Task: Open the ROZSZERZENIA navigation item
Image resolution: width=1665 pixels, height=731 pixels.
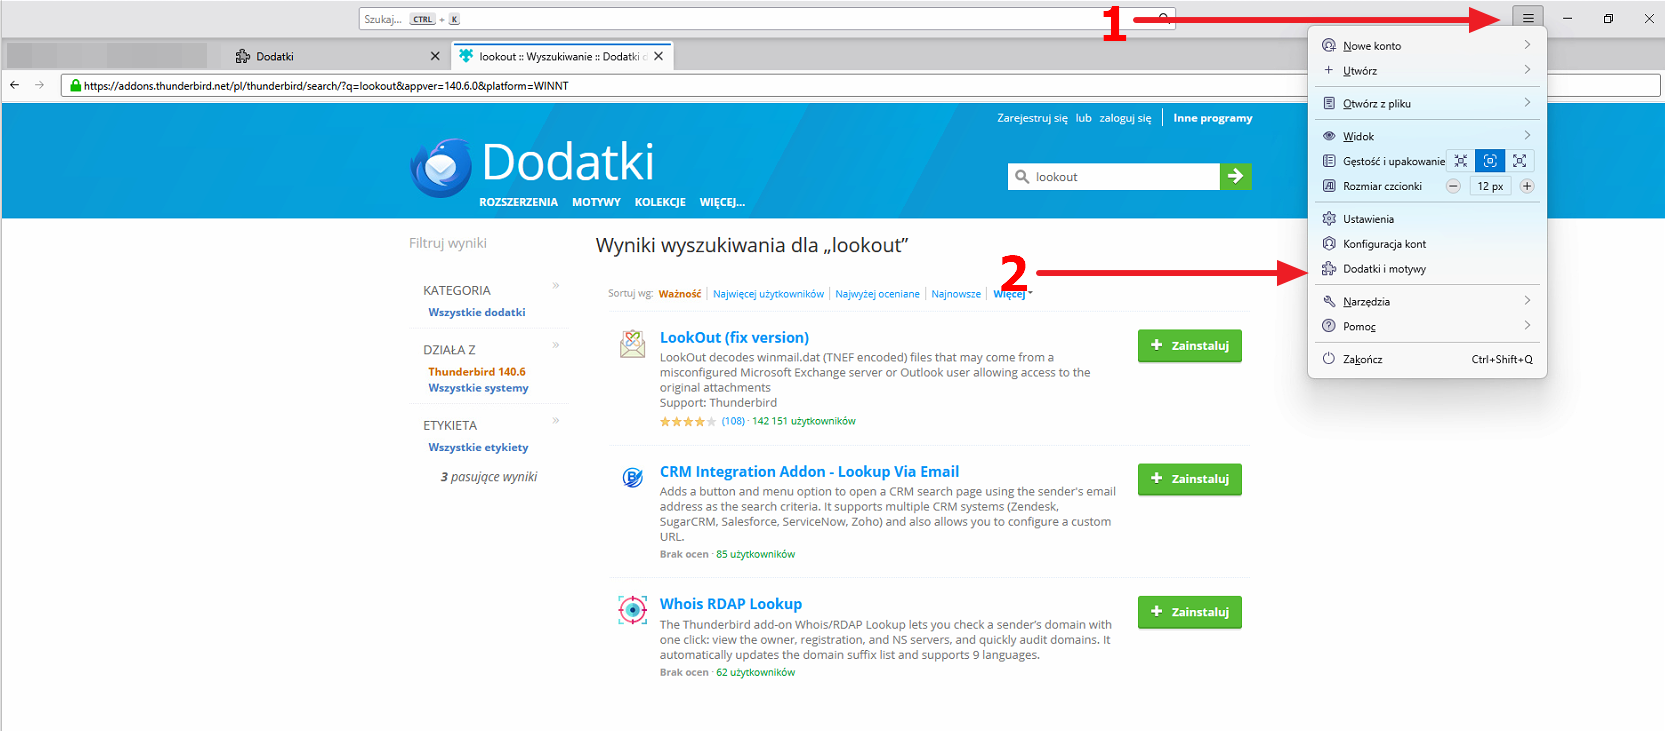Action: click(518, 202)
